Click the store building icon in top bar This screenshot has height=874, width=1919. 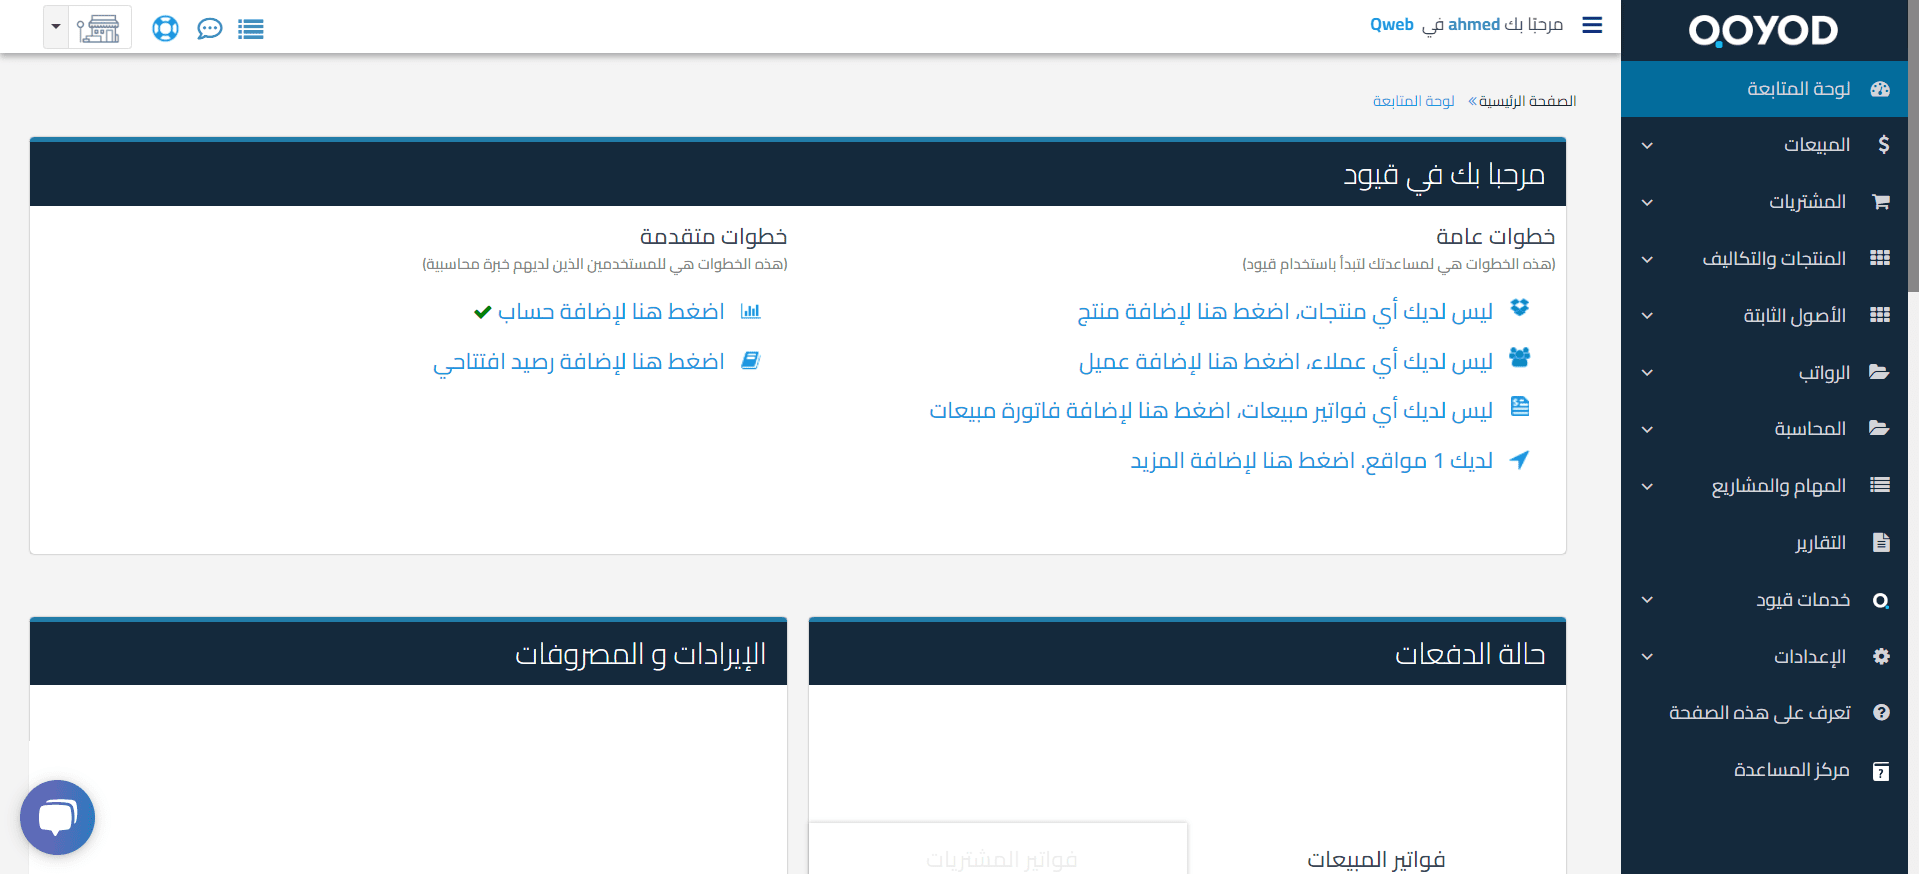click(99, 28)
